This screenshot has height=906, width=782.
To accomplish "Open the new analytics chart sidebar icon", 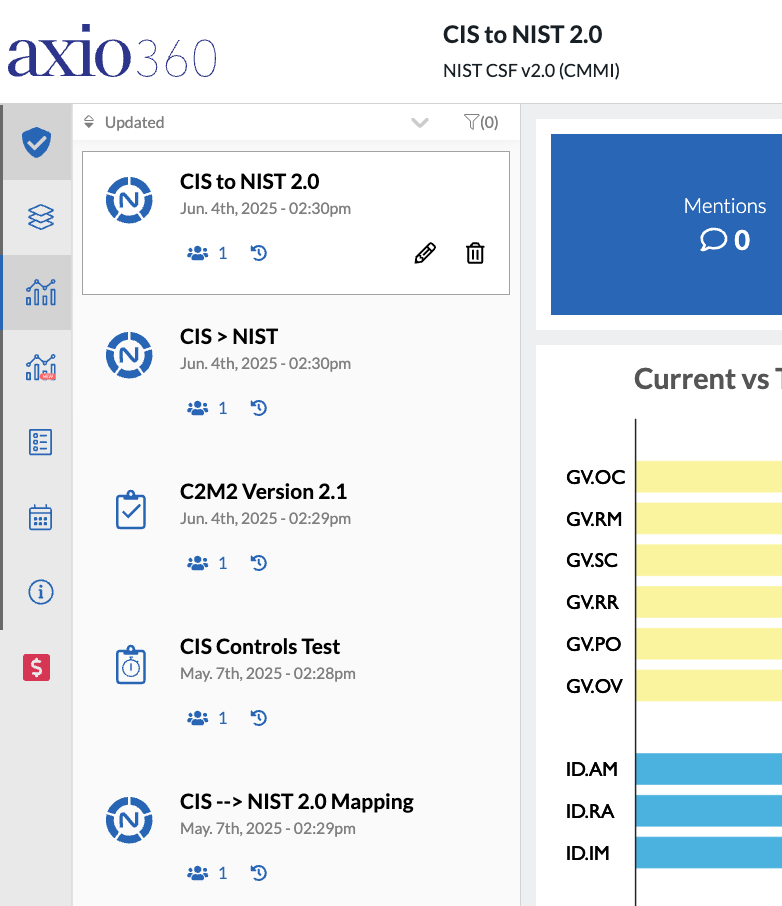I will [40, 367].
